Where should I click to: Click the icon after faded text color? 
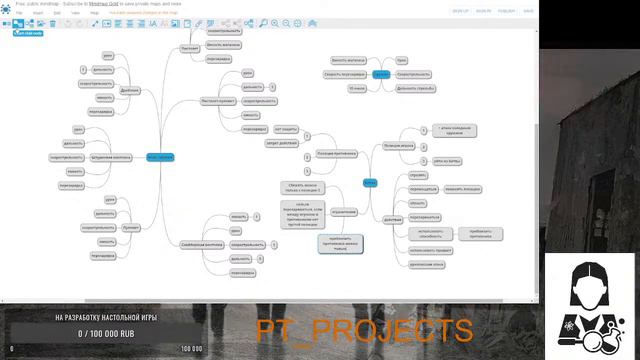pos(176,24)
